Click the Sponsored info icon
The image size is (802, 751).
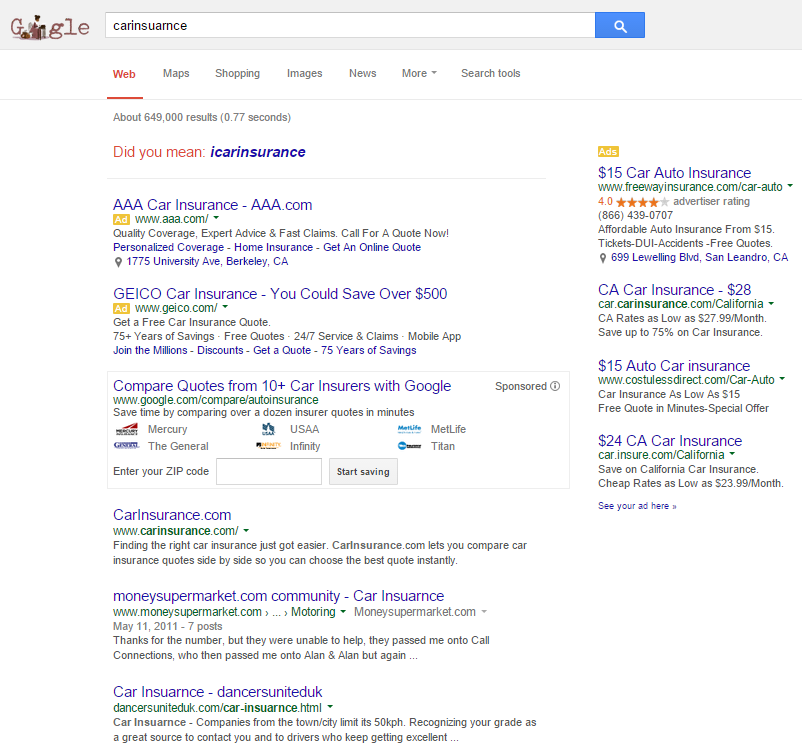555,386
